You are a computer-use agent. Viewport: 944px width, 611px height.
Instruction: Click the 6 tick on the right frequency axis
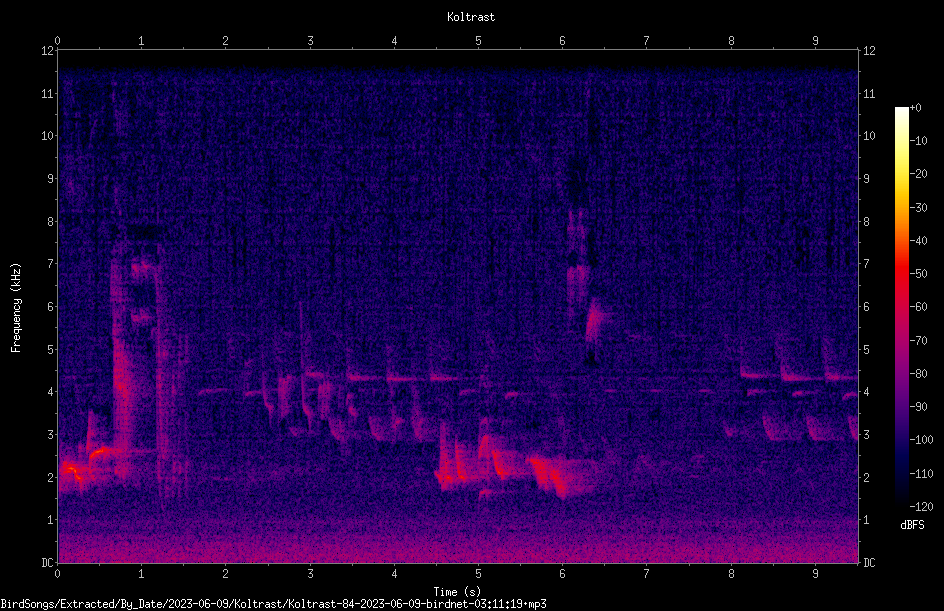(866, 306)
